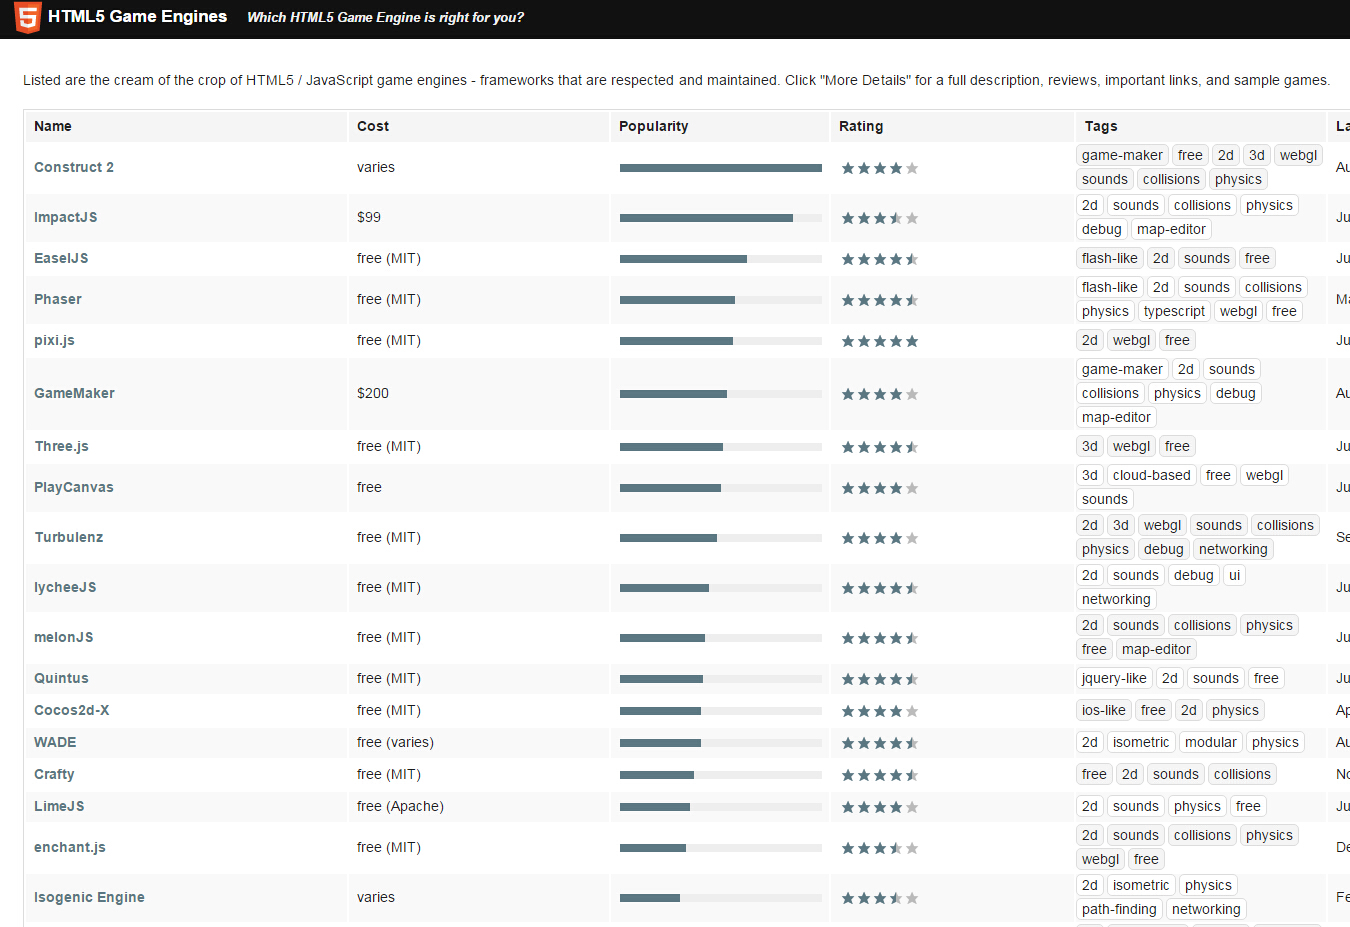Select the physics tag in LimeJS row
The width and height of the screenshot is (1350, 927).
pyautogui.click(x=1197, y=806)
